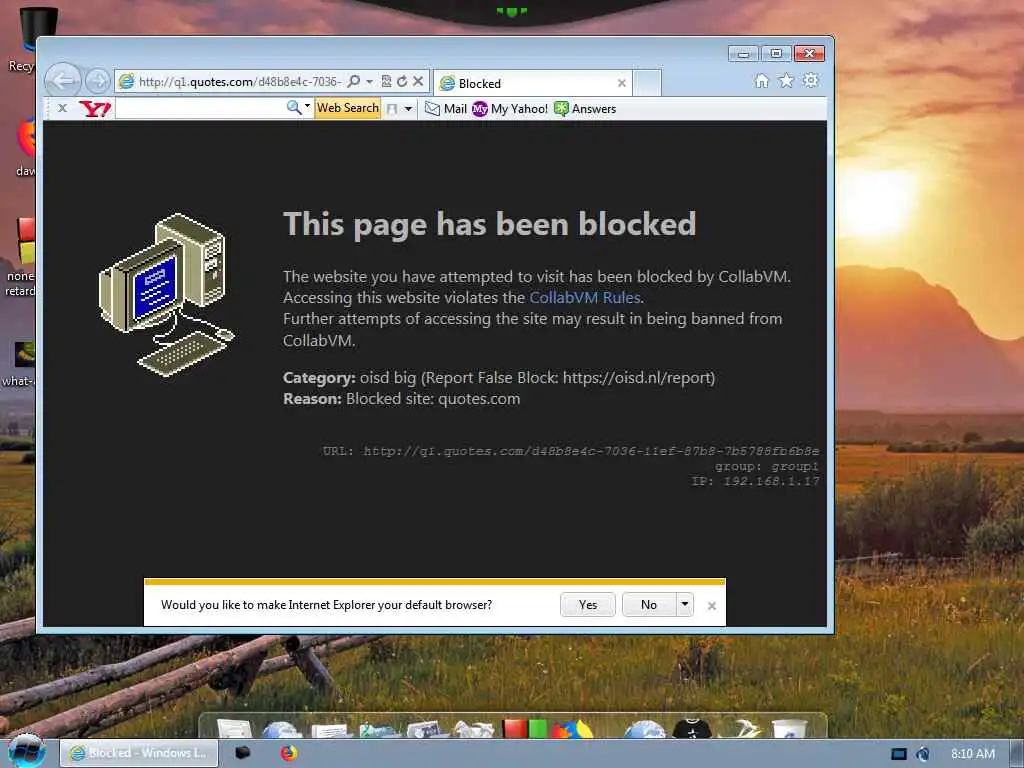Click the IP 192.168.1.17 text
Screen dimensions: 1024x768
755,481
